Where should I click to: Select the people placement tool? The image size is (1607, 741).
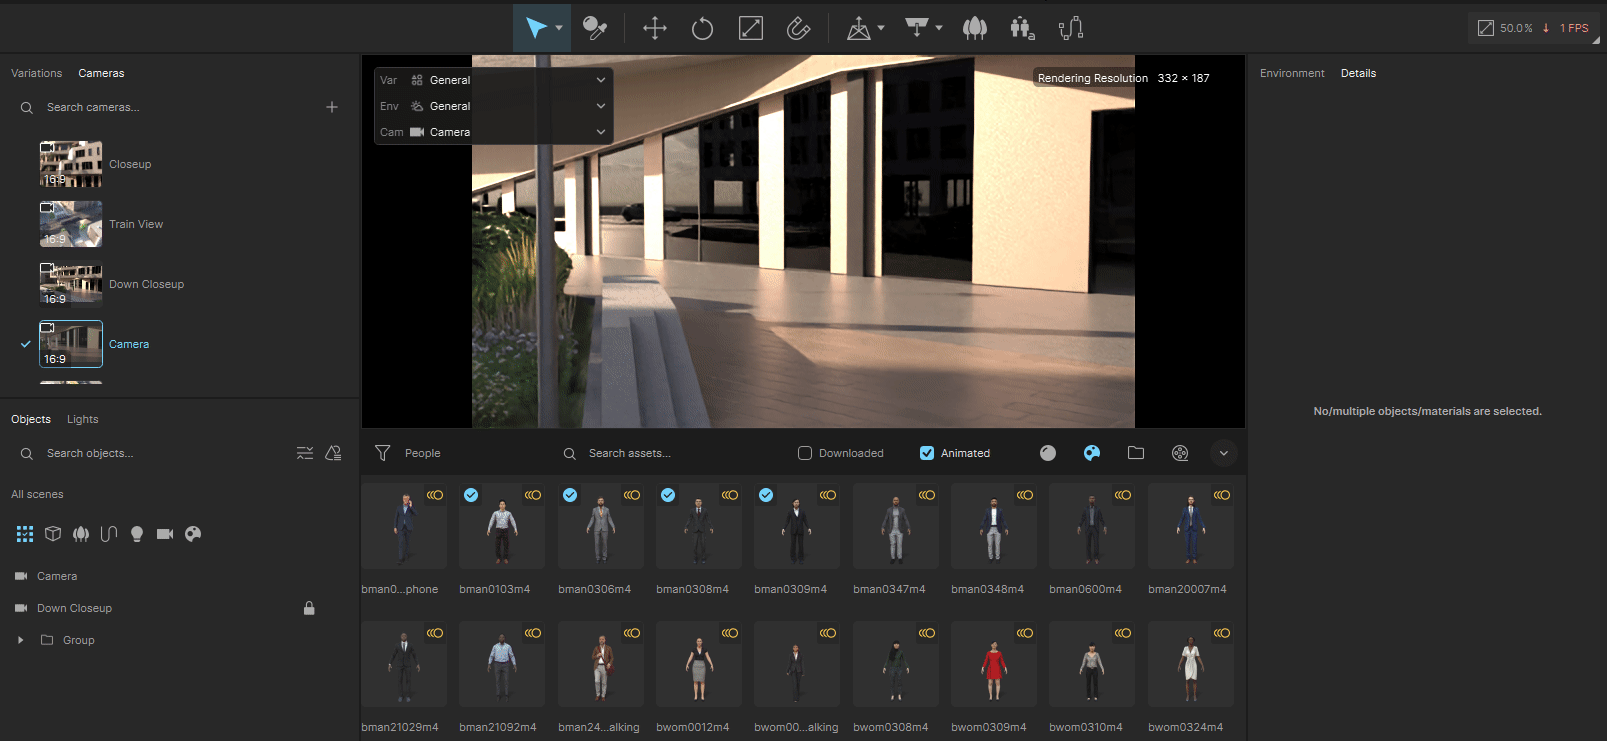click(x=1022, y=28)
